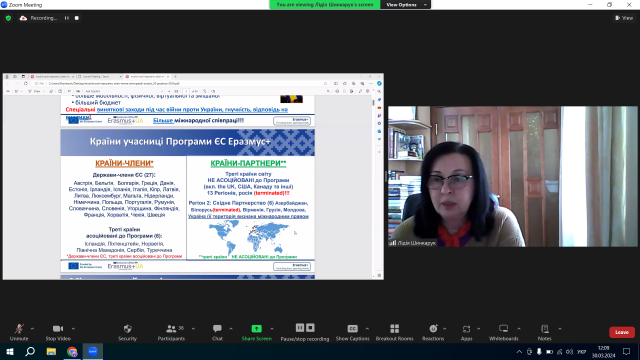Stop recording via top-left stop icon
640x360 pixels.
pyautogui.click(x=77, y=18)
